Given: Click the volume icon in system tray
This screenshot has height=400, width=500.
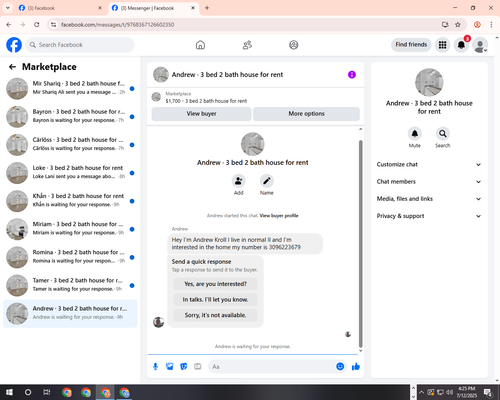Looking at the screenshot, I should click(450, 392).
